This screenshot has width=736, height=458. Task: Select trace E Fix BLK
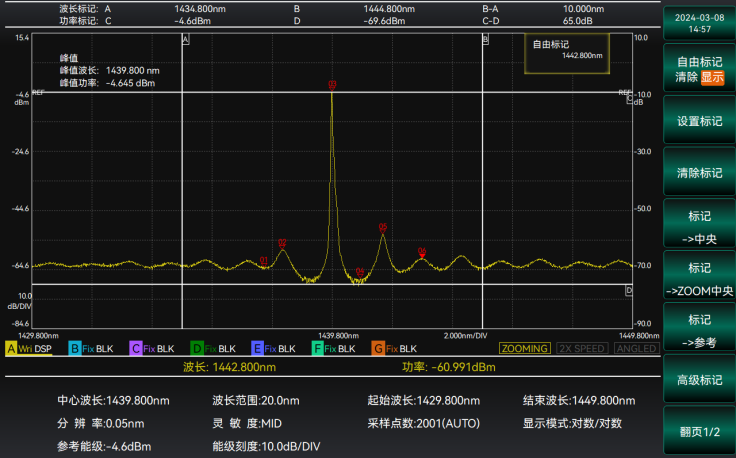click(x=274, y=349)
